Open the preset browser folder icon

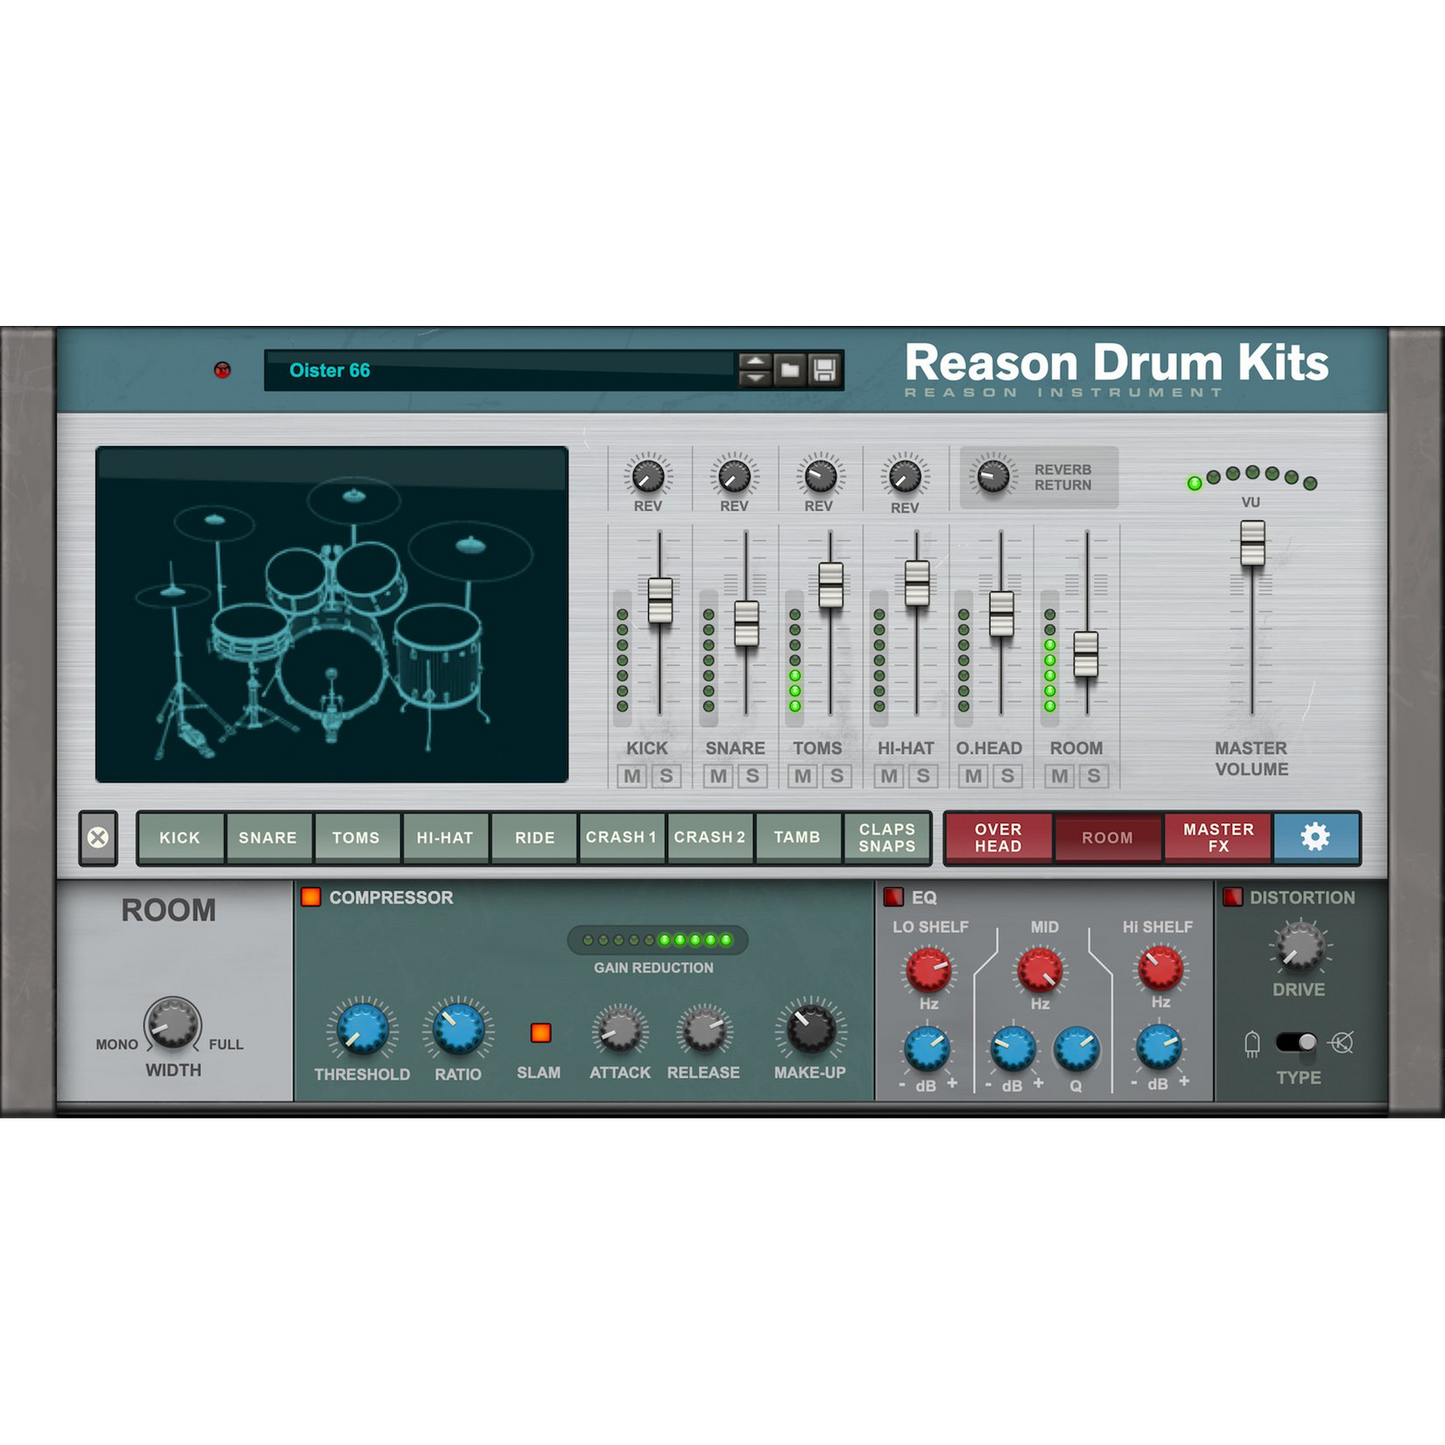(x=790, y=369)
